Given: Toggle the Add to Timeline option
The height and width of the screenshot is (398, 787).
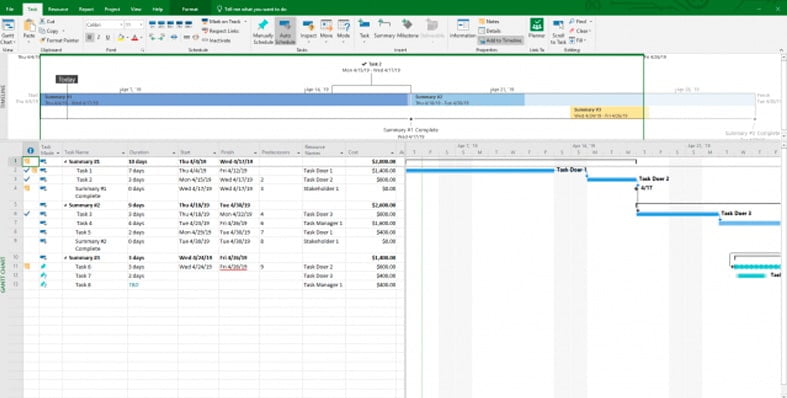Looking at the screenshot, I should [x=500, y=40].
